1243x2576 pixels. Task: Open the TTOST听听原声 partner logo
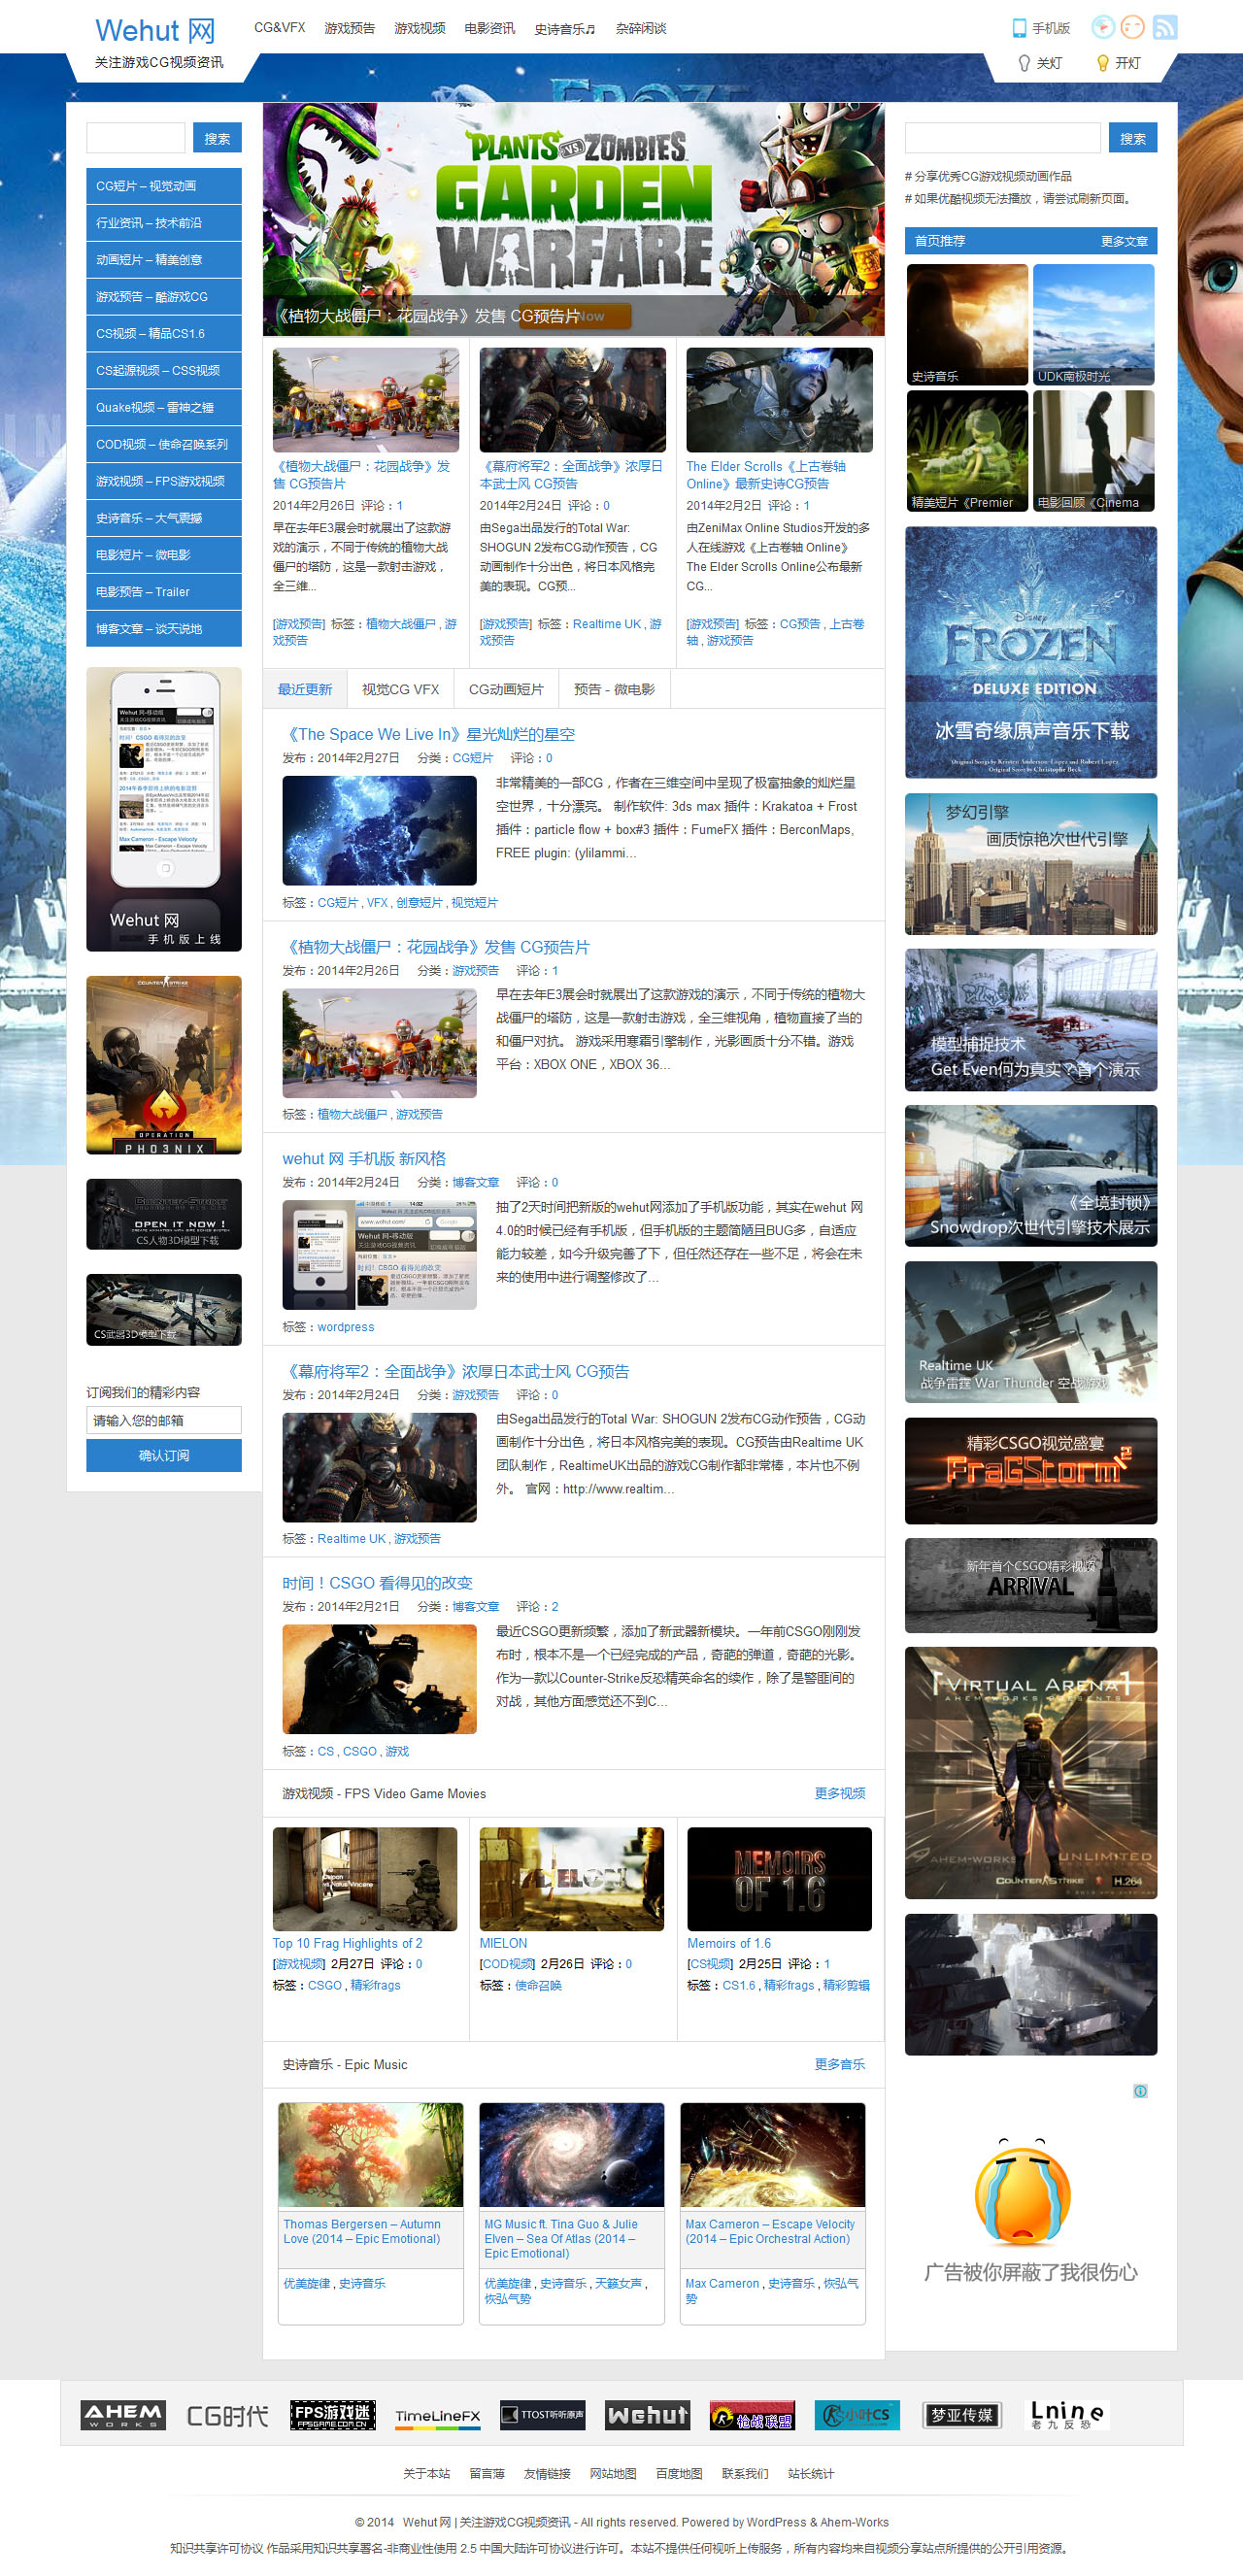543,2415
